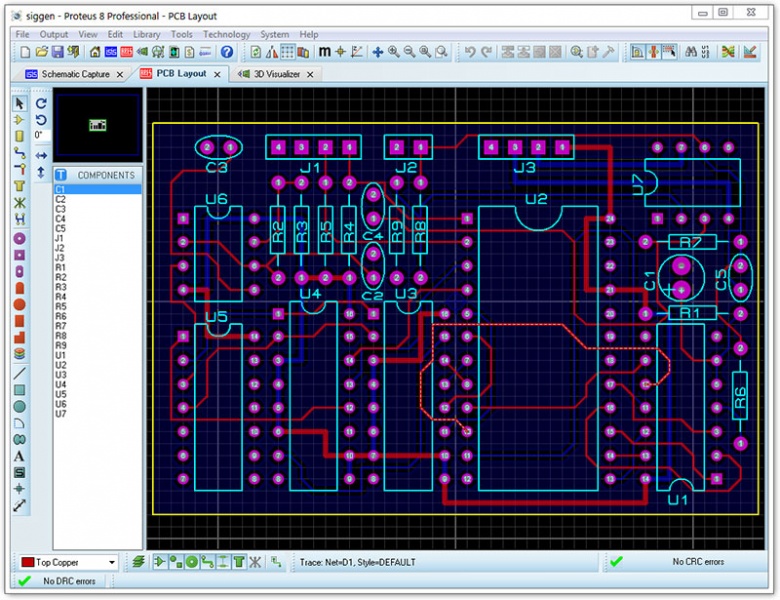Viewport: 780px width, 600px height.
Task: Zoom in using magnifier plus icon
Action: [x=393, y=52]
